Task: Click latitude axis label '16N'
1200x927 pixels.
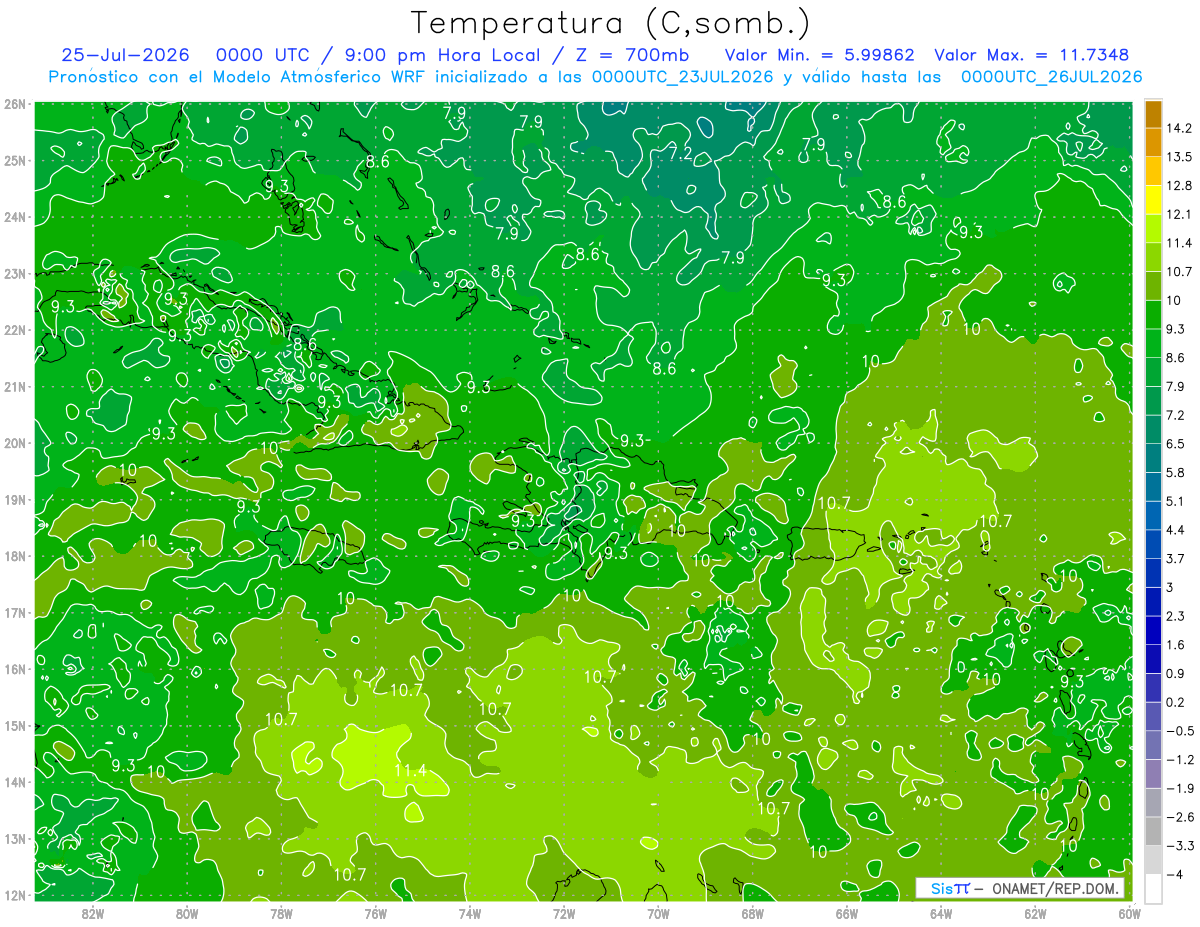Action: (14, 669)
